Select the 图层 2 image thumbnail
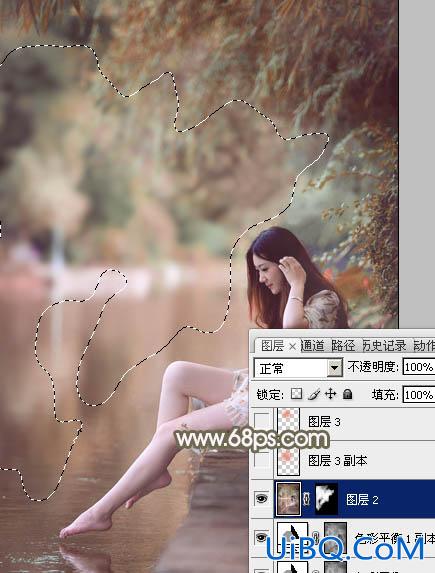The image size is (435, 573). pyautogui.click(x=289, y=499)
